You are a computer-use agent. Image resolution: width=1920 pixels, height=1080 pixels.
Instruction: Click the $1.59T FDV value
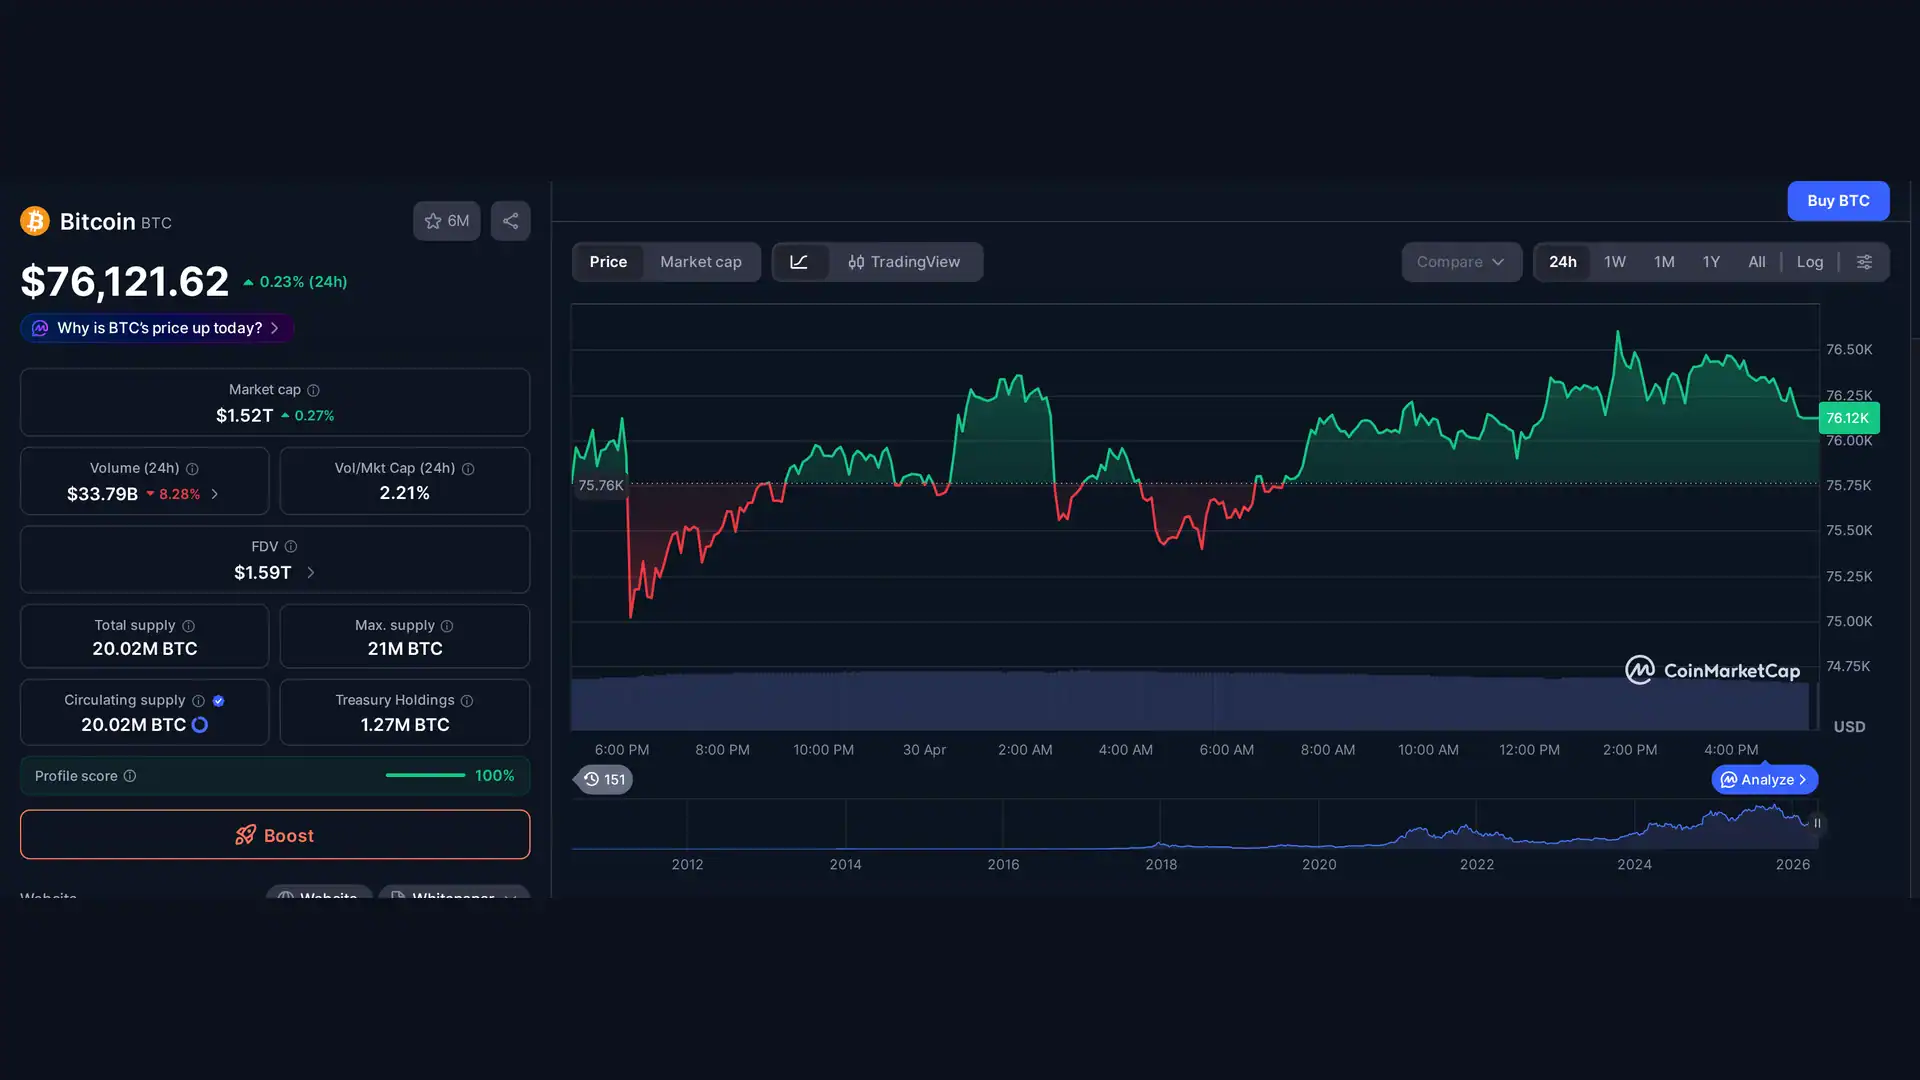(x=263, y=573)
